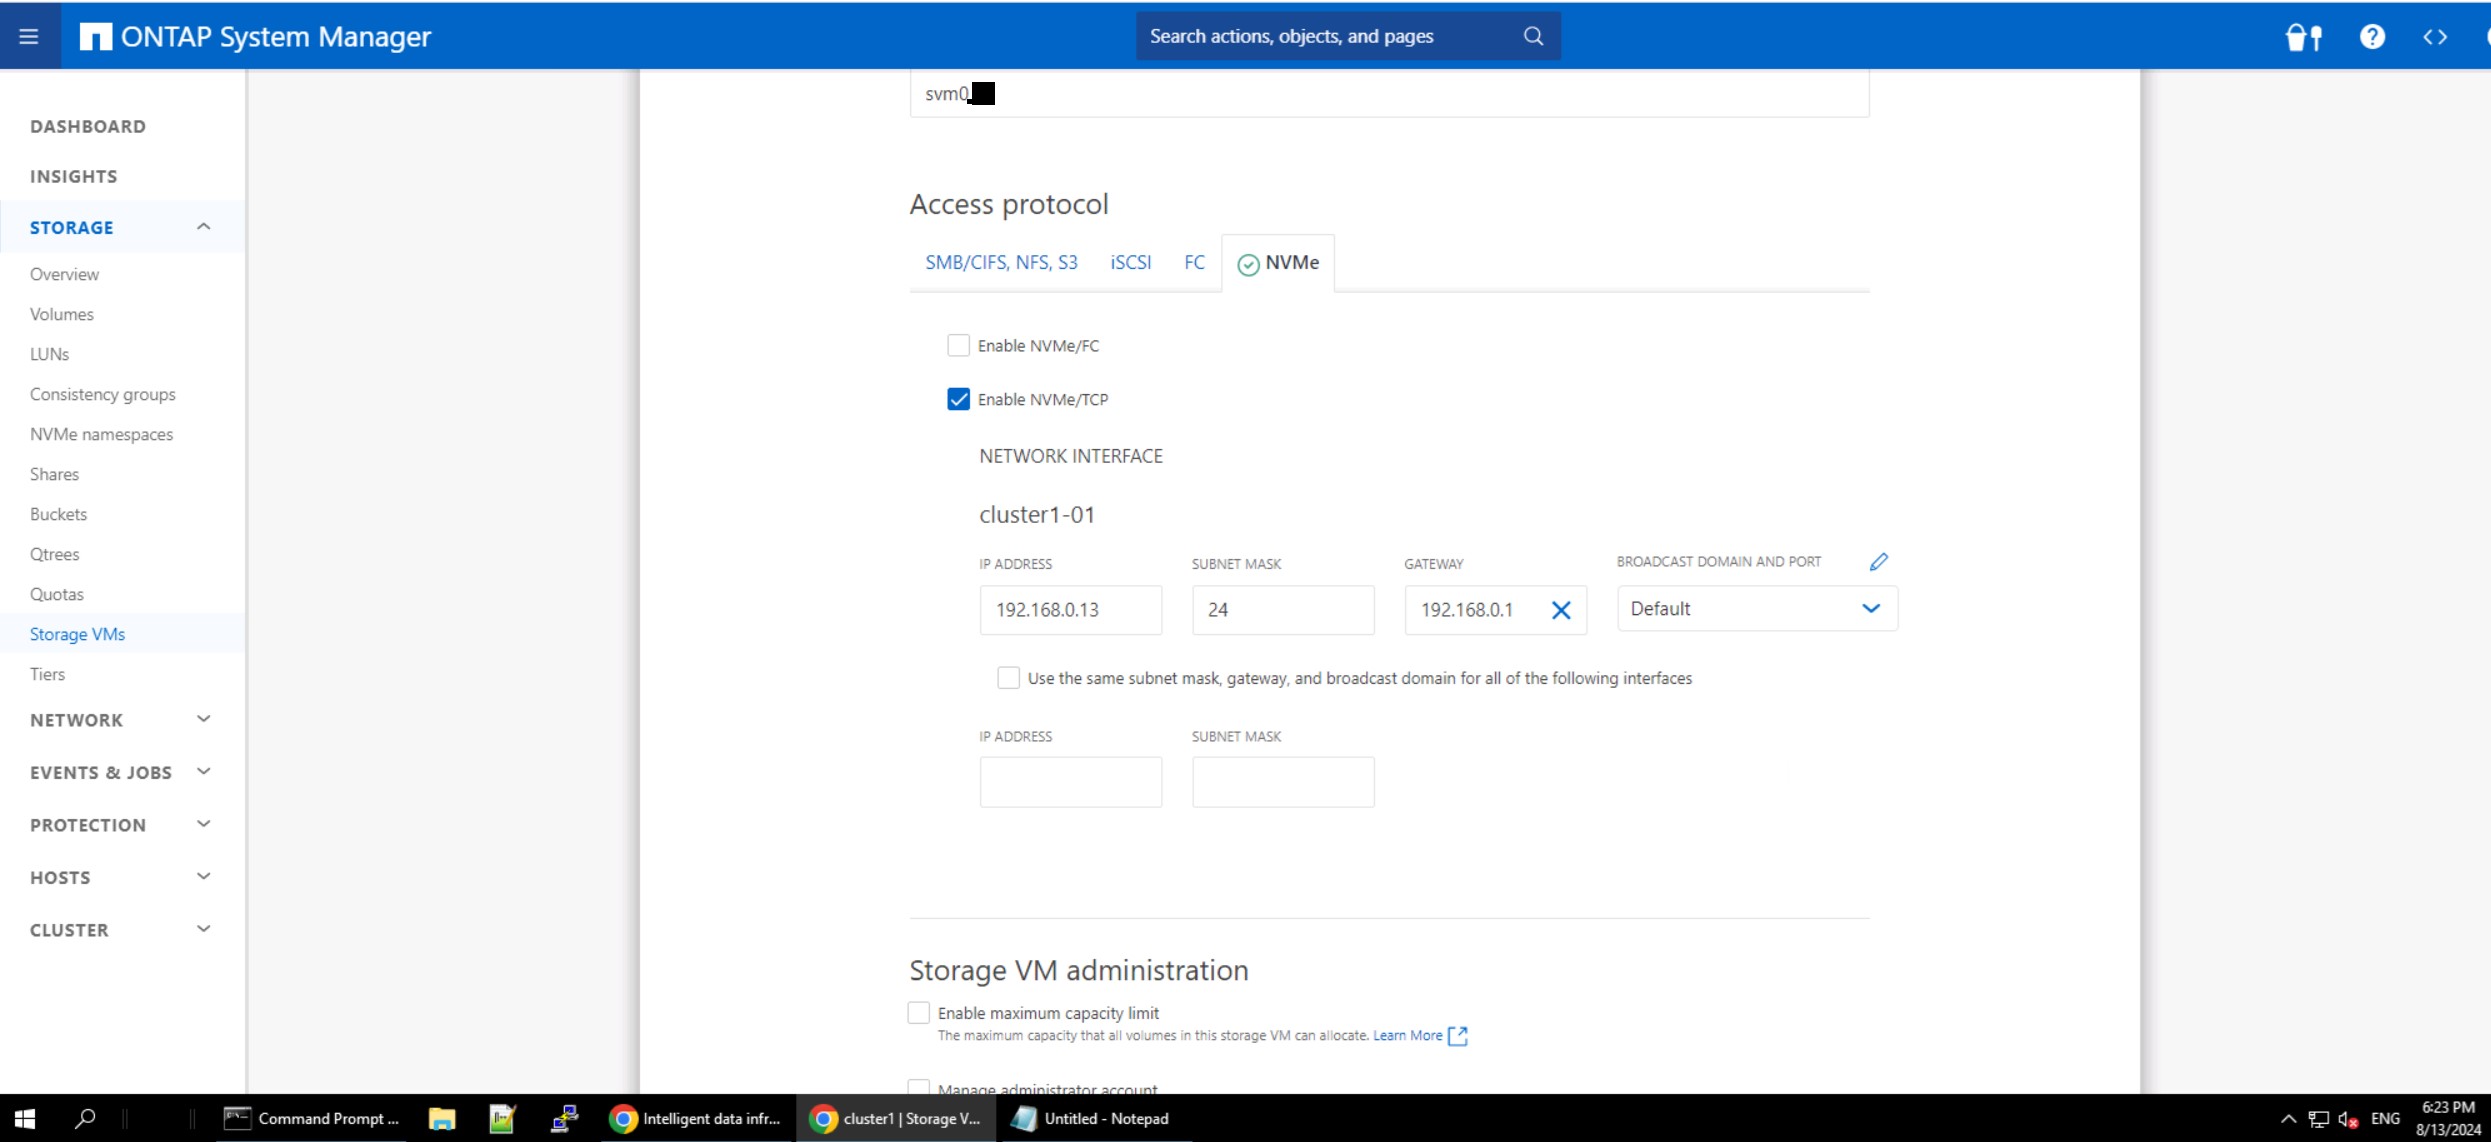Viewport: 2491px width, 1142px height.
Task: Click the search magnifier icon
Action: (x=1533, y=36)
